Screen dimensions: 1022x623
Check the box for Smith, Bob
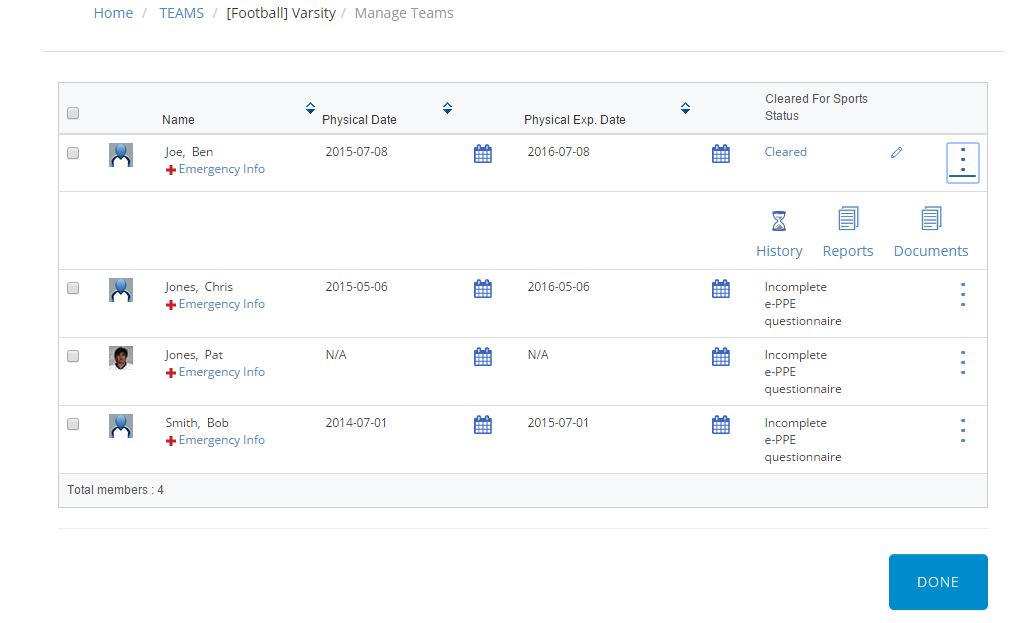(73, 424)
